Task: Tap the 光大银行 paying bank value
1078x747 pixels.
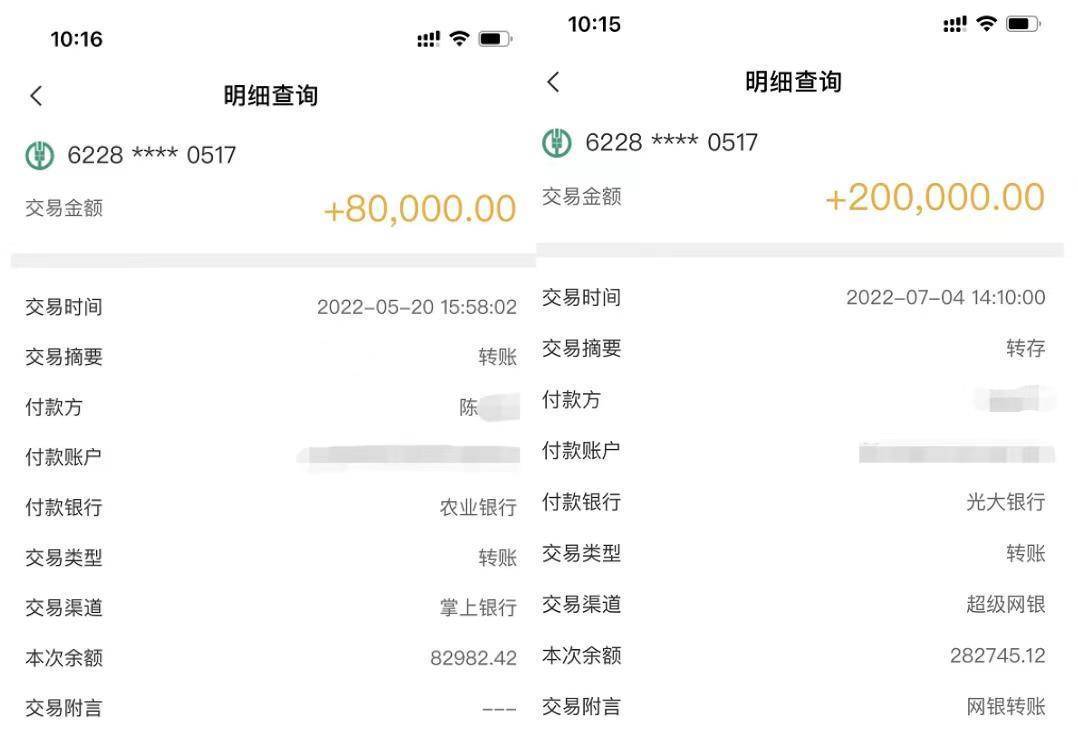Action: 1006,502
